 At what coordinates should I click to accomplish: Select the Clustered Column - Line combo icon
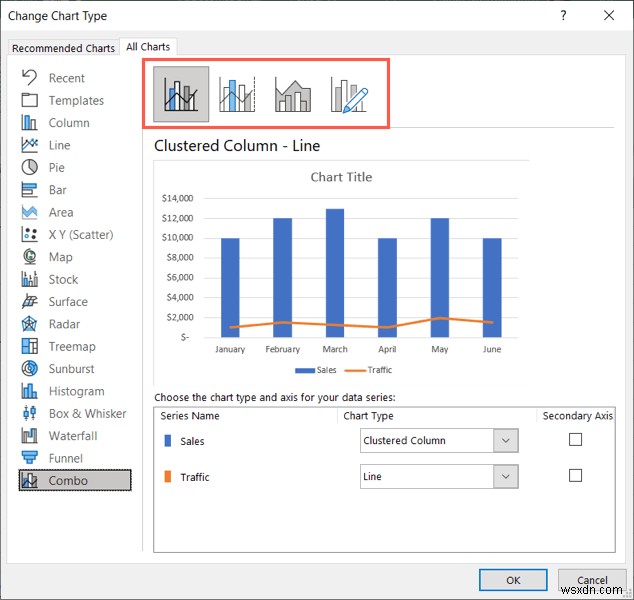pos(181,94)
